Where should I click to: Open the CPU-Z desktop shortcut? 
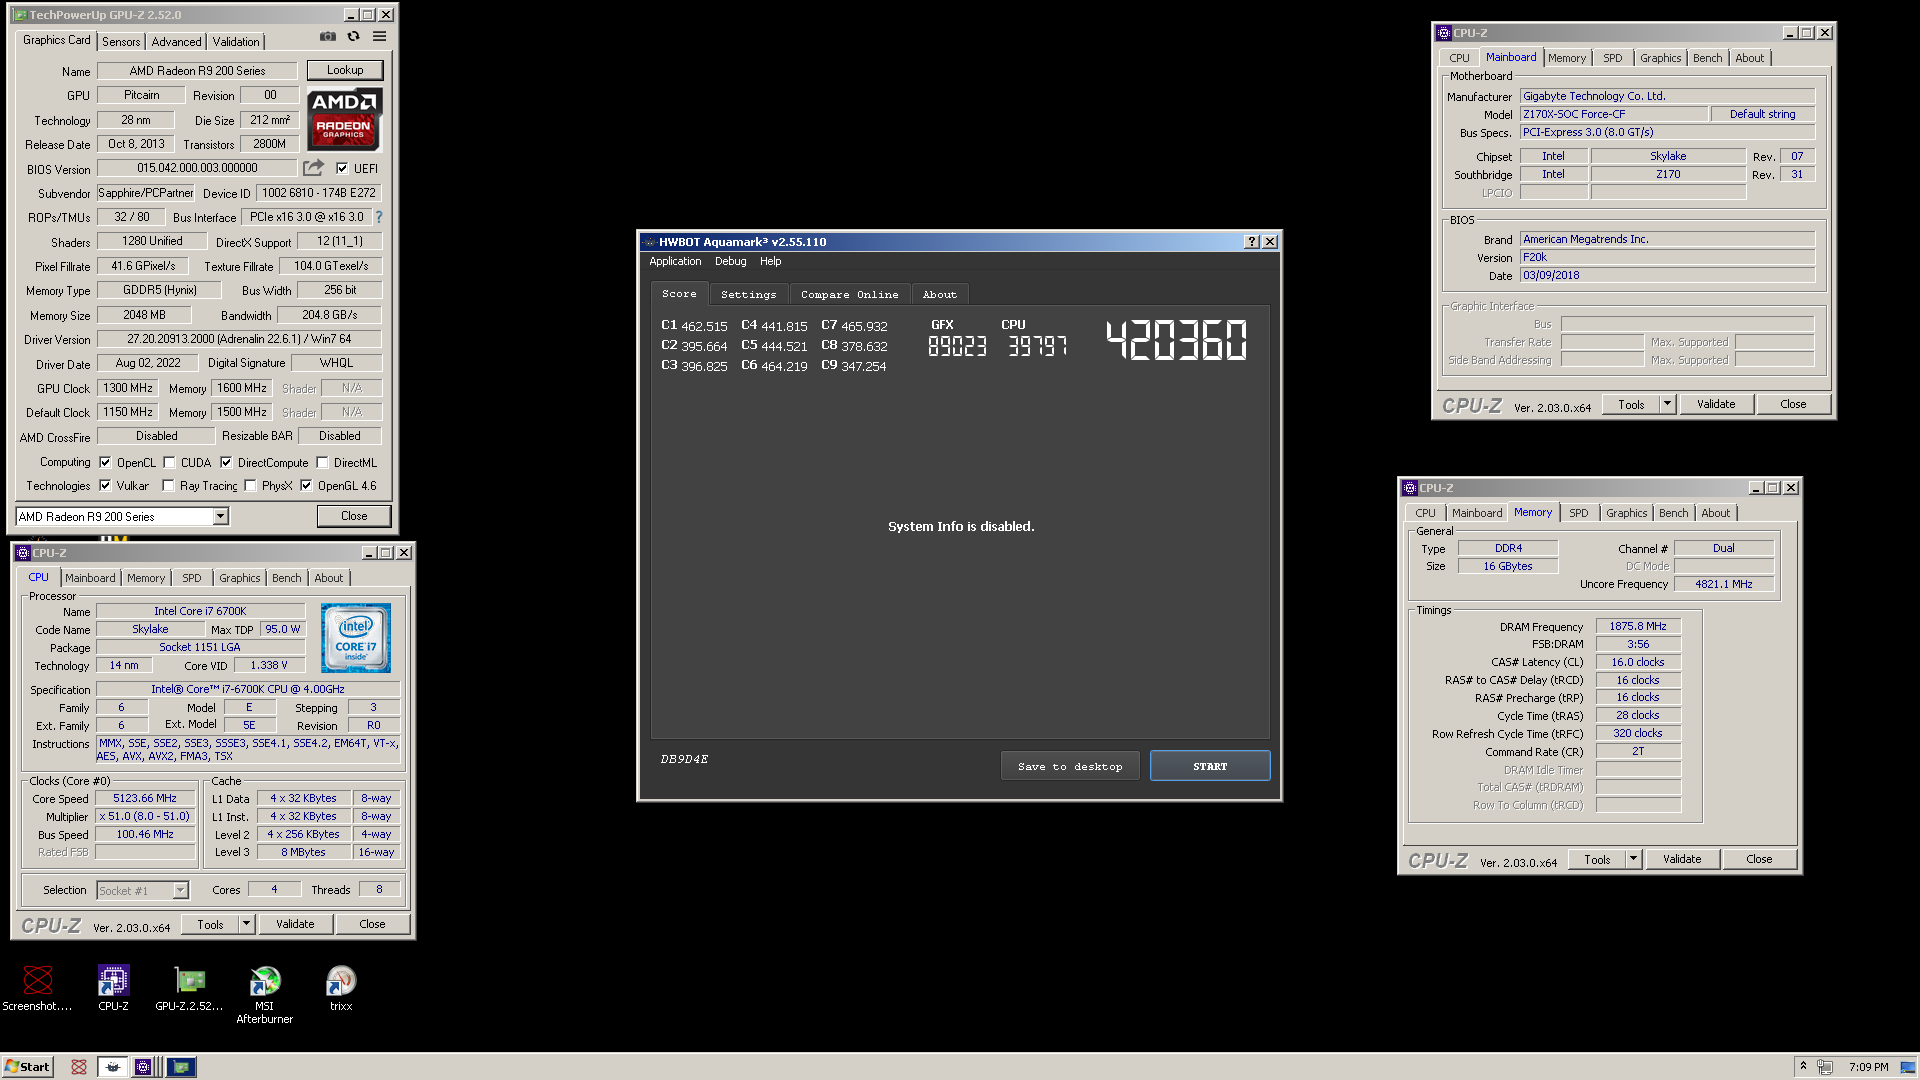[x=113, y=988]
